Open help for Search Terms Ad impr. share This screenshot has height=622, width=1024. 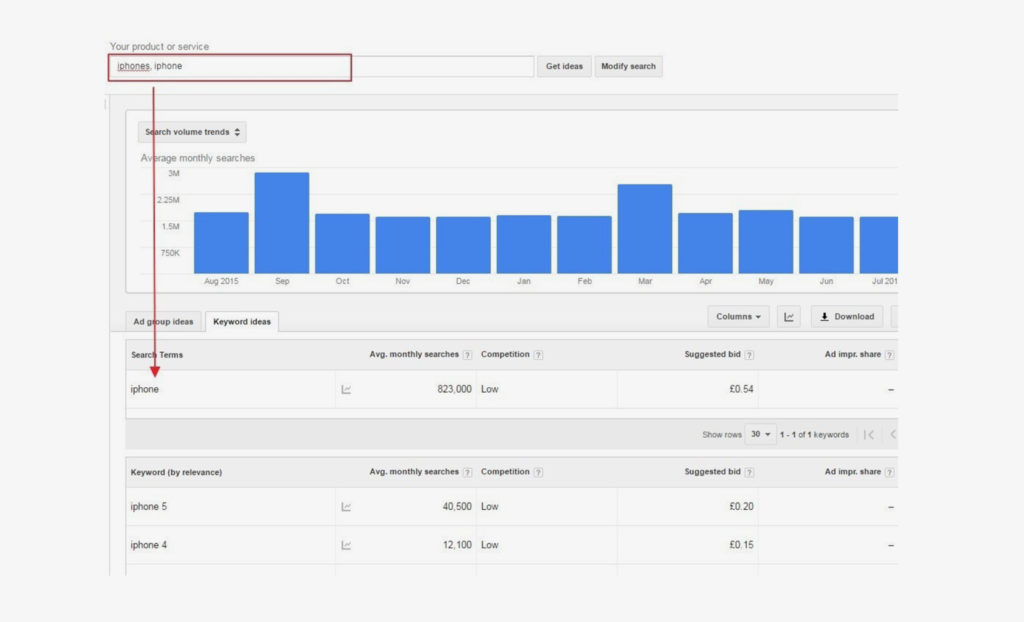(889, 355)
